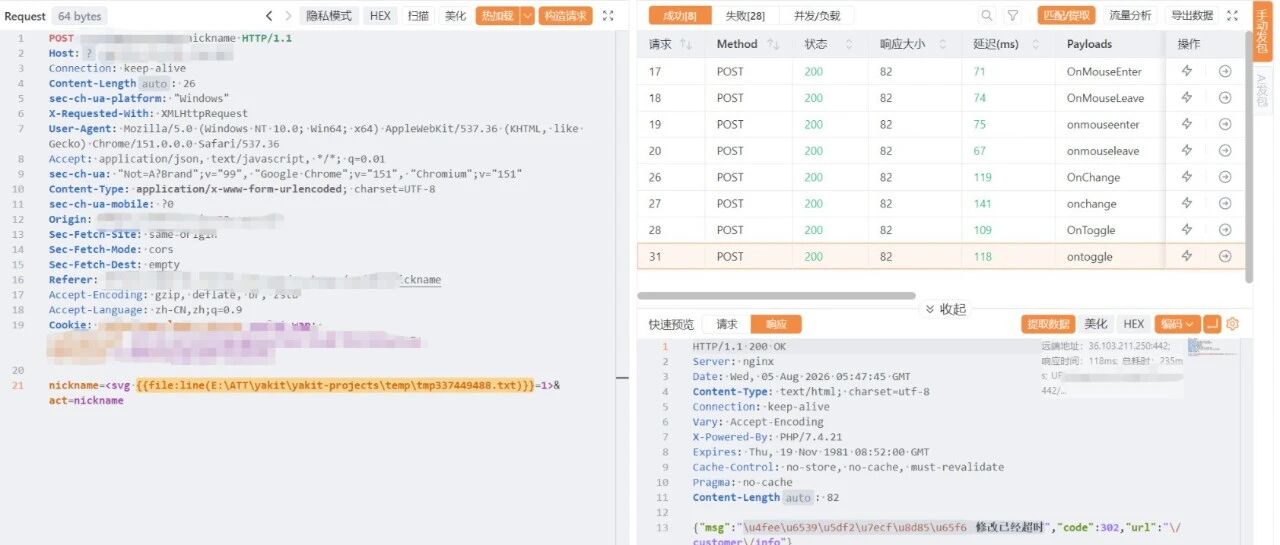Click the search magnifier icon above the results table
This screenshot has height=545, width=1280.
pos(987,16)
